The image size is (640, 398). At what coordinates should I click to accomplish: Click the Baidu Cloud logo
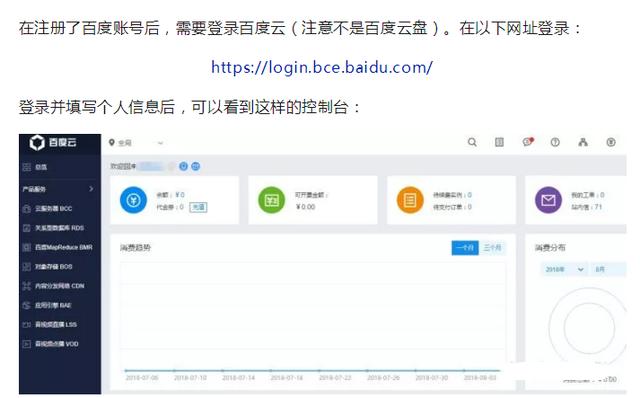pyautogui.click(x=53, y=142)
